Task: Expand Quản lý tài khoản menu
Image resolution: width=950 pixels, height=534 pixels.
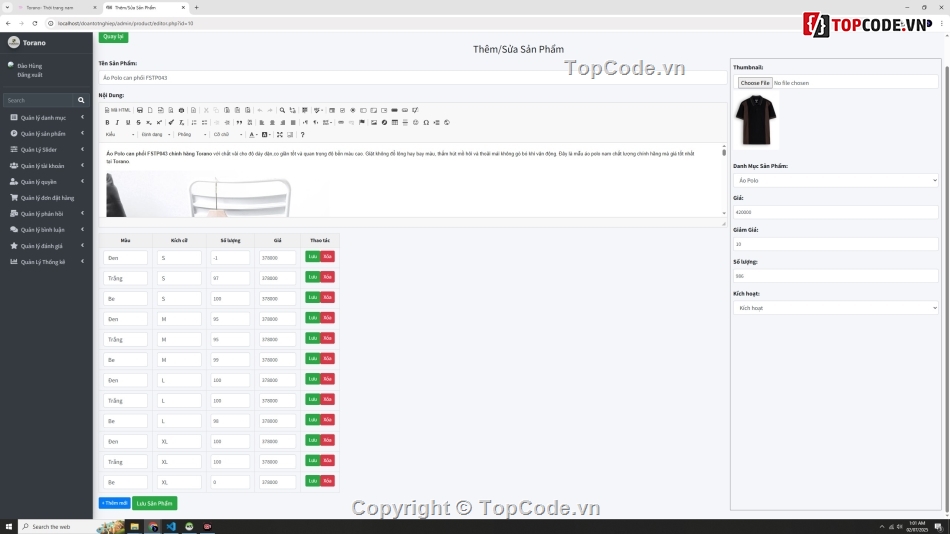Action: tap(46, 165)
